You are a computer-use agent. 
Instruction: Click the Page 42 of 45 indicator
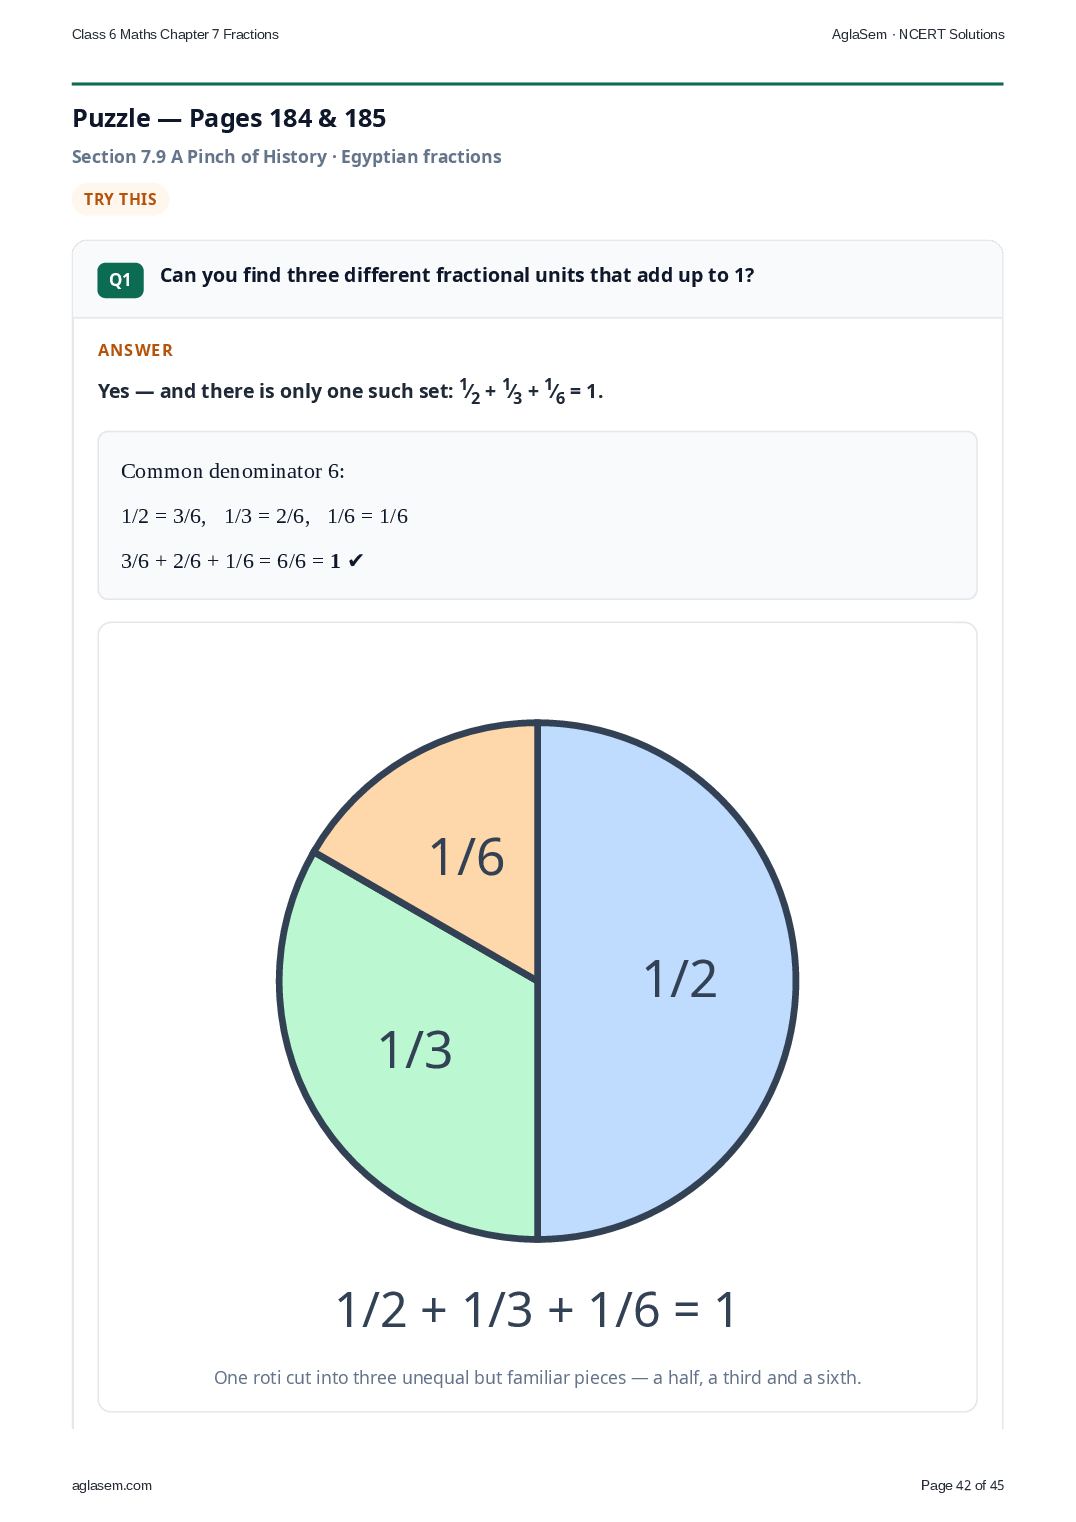(962, 1485)
